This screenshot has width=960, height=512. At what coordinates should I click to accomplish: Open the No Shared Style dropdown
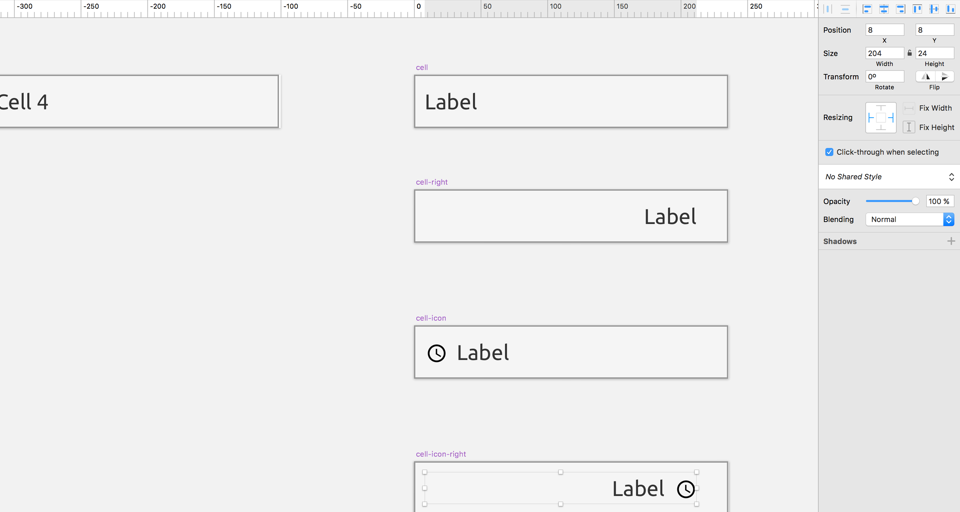coord(889,177)
